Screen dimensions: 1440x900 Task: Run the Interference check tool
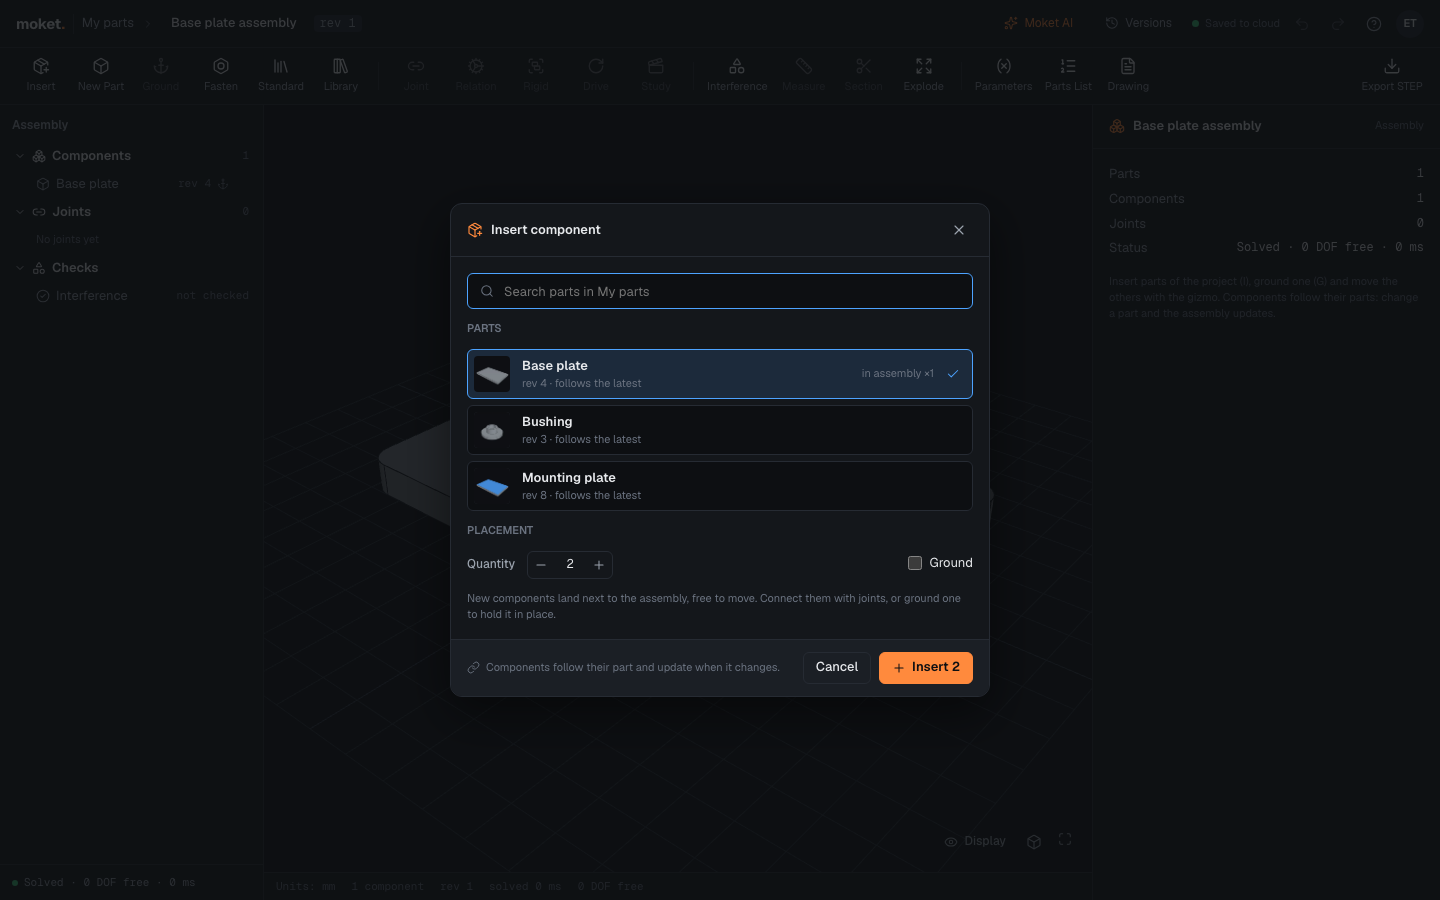[737, 75]
